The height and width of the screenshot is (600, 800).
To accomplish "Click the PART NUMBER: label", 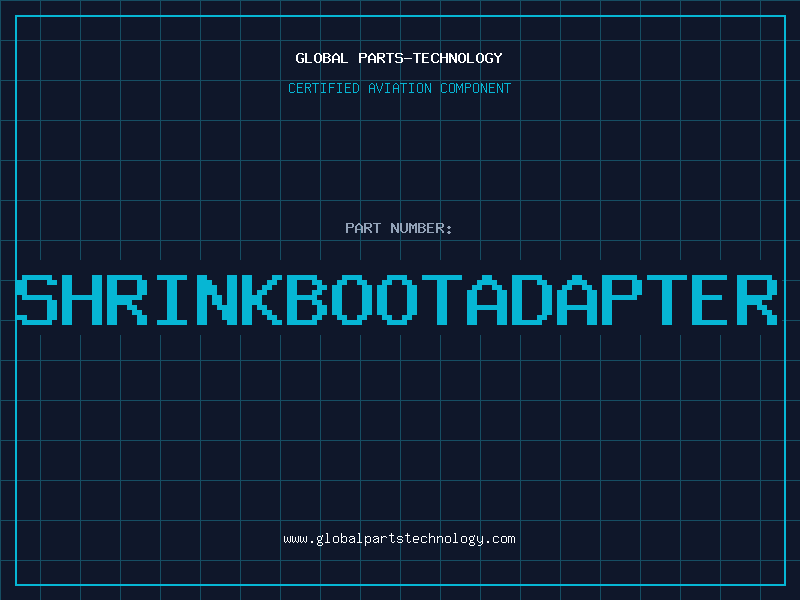I will point(399,228).
